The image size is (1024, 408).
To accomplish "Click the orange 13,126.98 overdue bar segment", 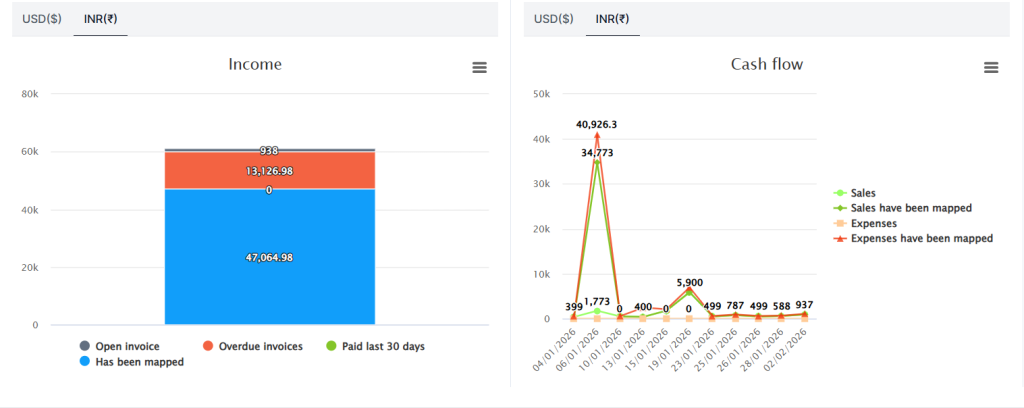I will point(269,171).
